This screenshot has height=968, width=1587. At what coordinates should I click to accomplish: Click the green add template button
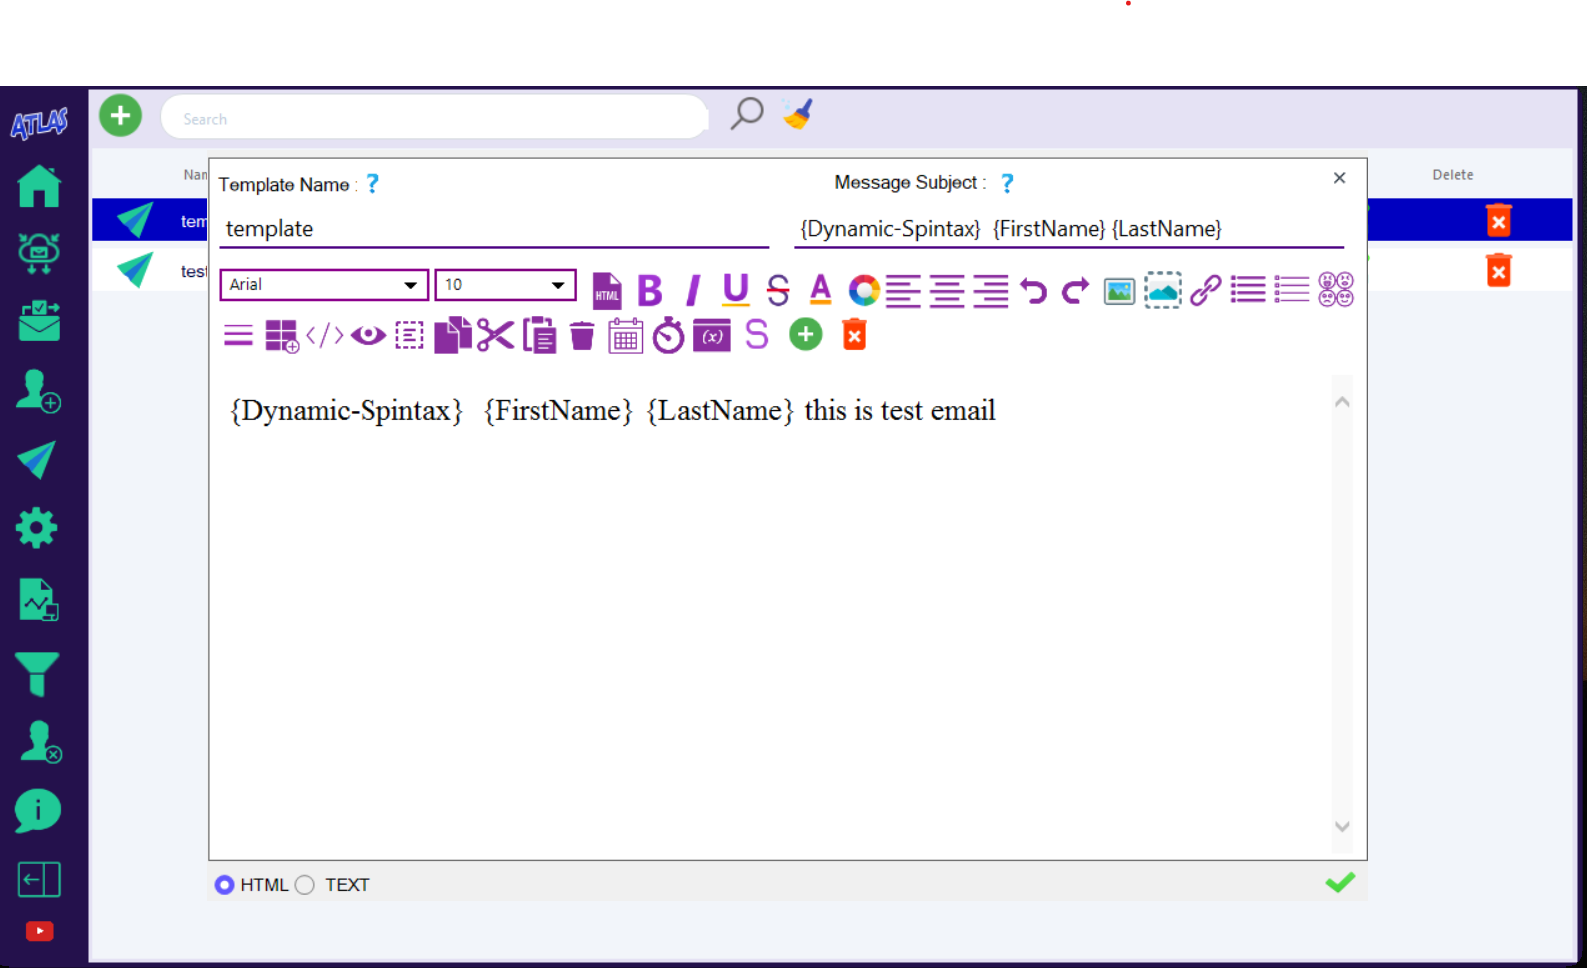[120, 116]
